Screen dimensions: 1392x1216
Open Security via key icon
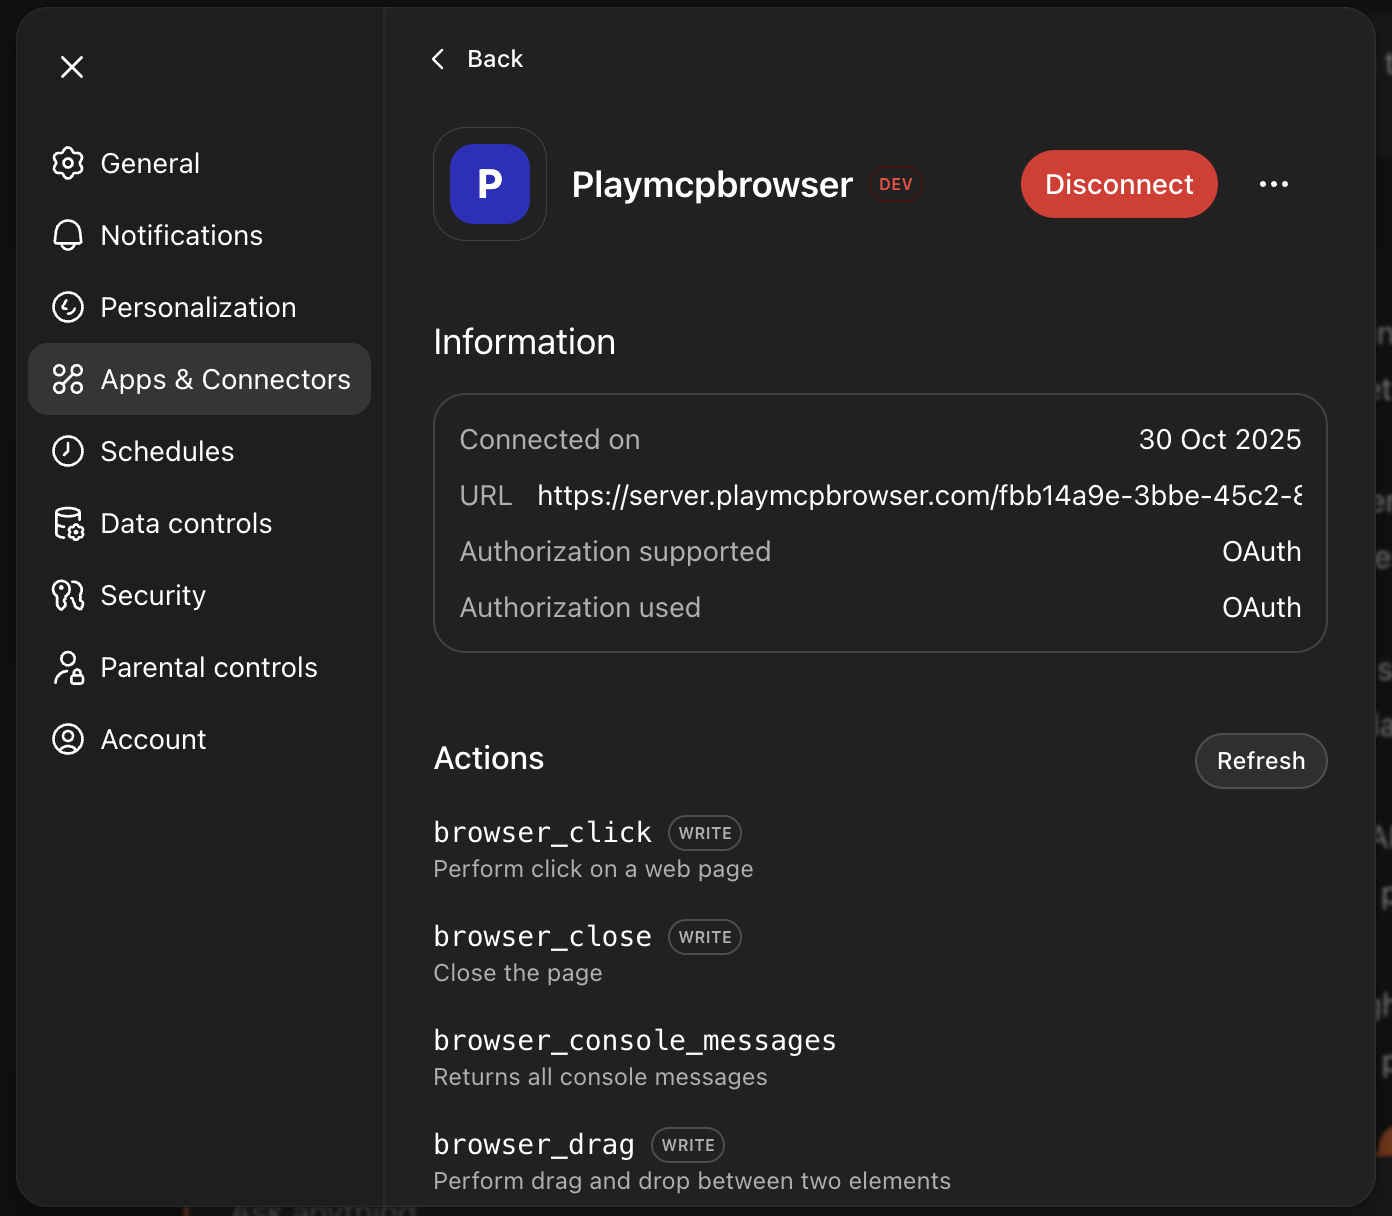(x=66, y=595)
